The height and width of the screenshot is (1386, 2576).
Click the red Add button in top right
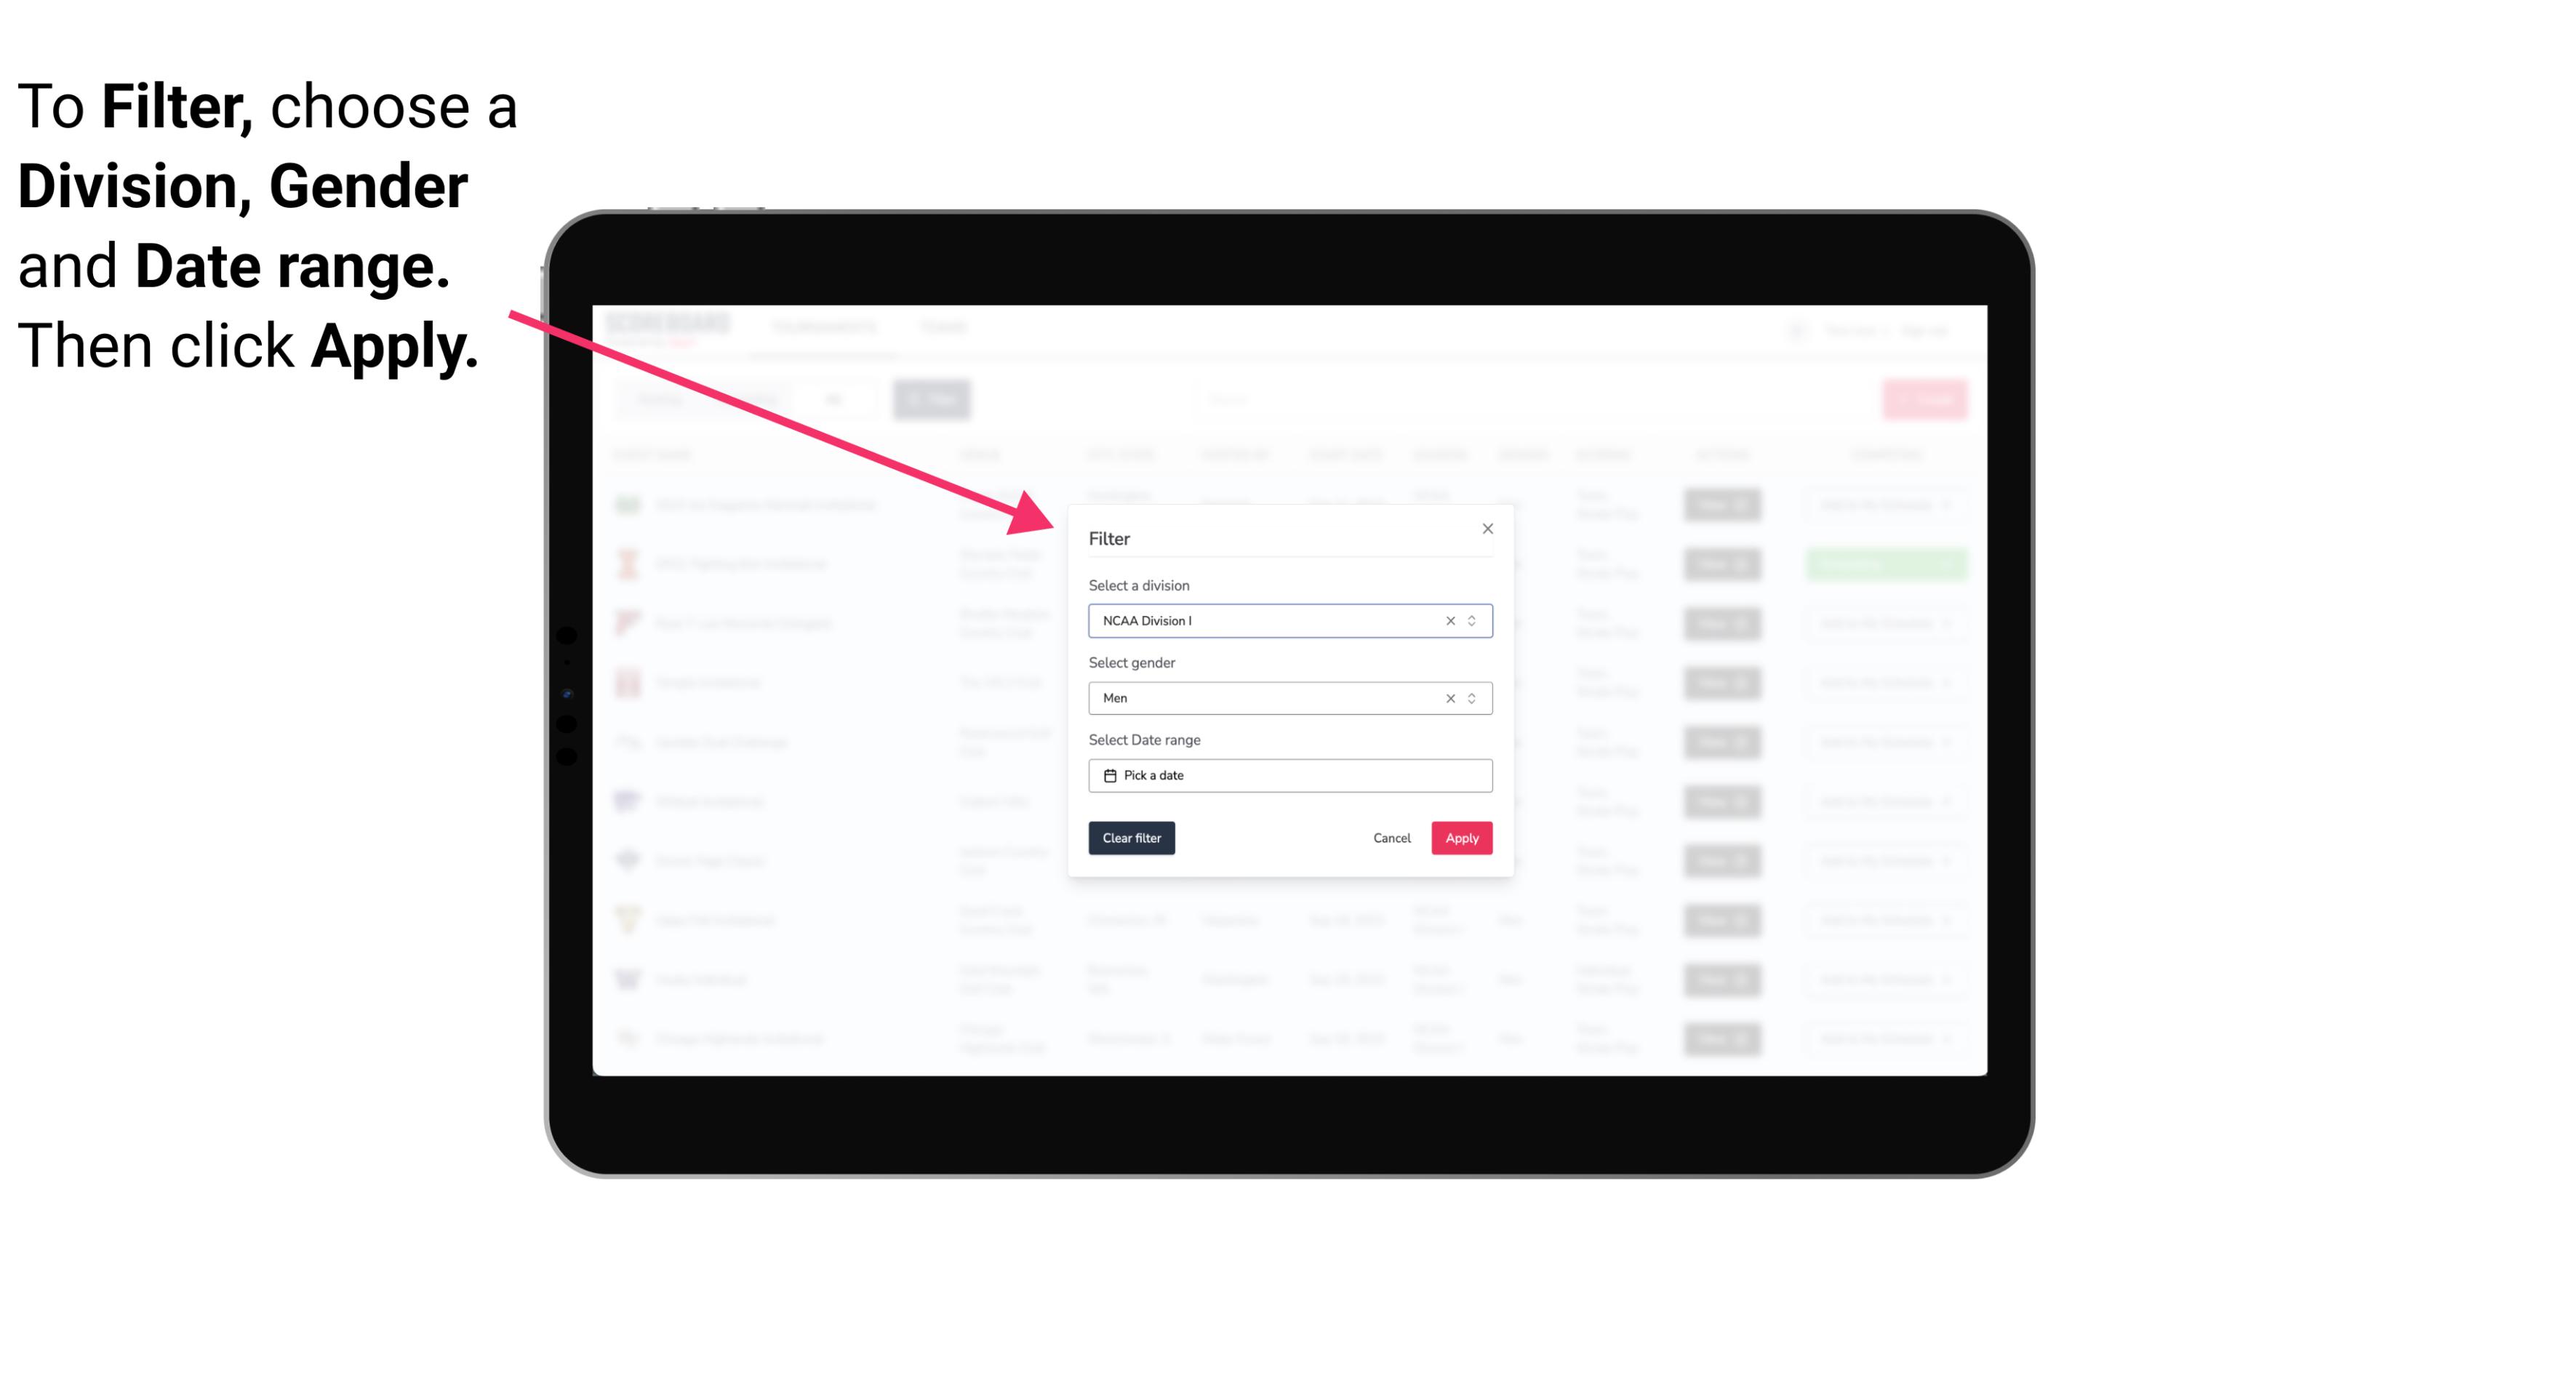point(1926,399)
